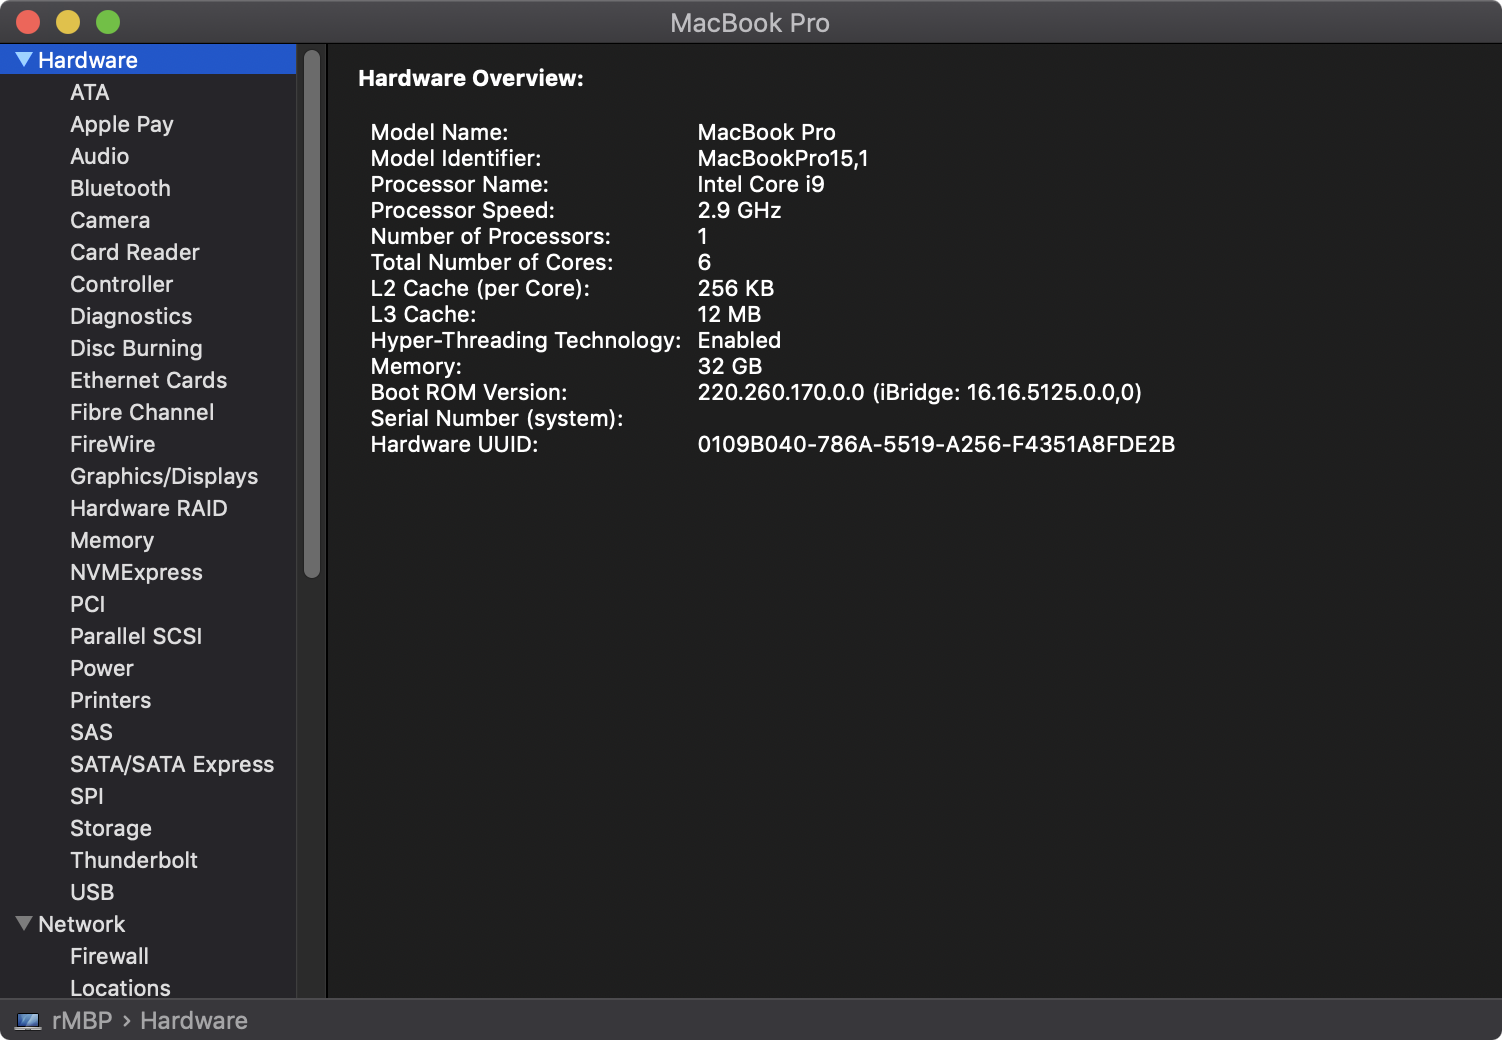Open Storage in the sidebar
Image resolution: width=1502 pixels, height=1040 pixels.
point(111,828)
